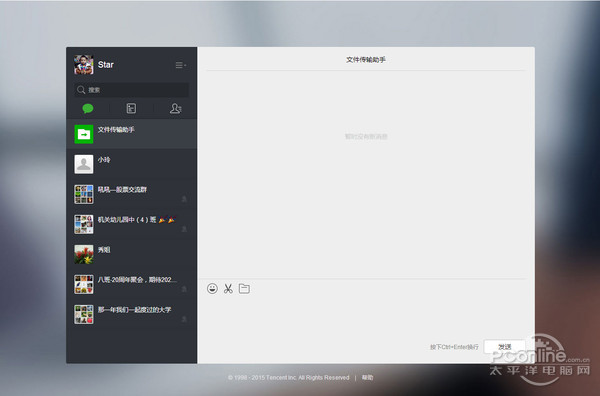Image resolution: width=600 pixels, height=396 pixels.
Task: Click 秀姐's flower avatar
Action: pyautogui.click(x=84, y=254)
